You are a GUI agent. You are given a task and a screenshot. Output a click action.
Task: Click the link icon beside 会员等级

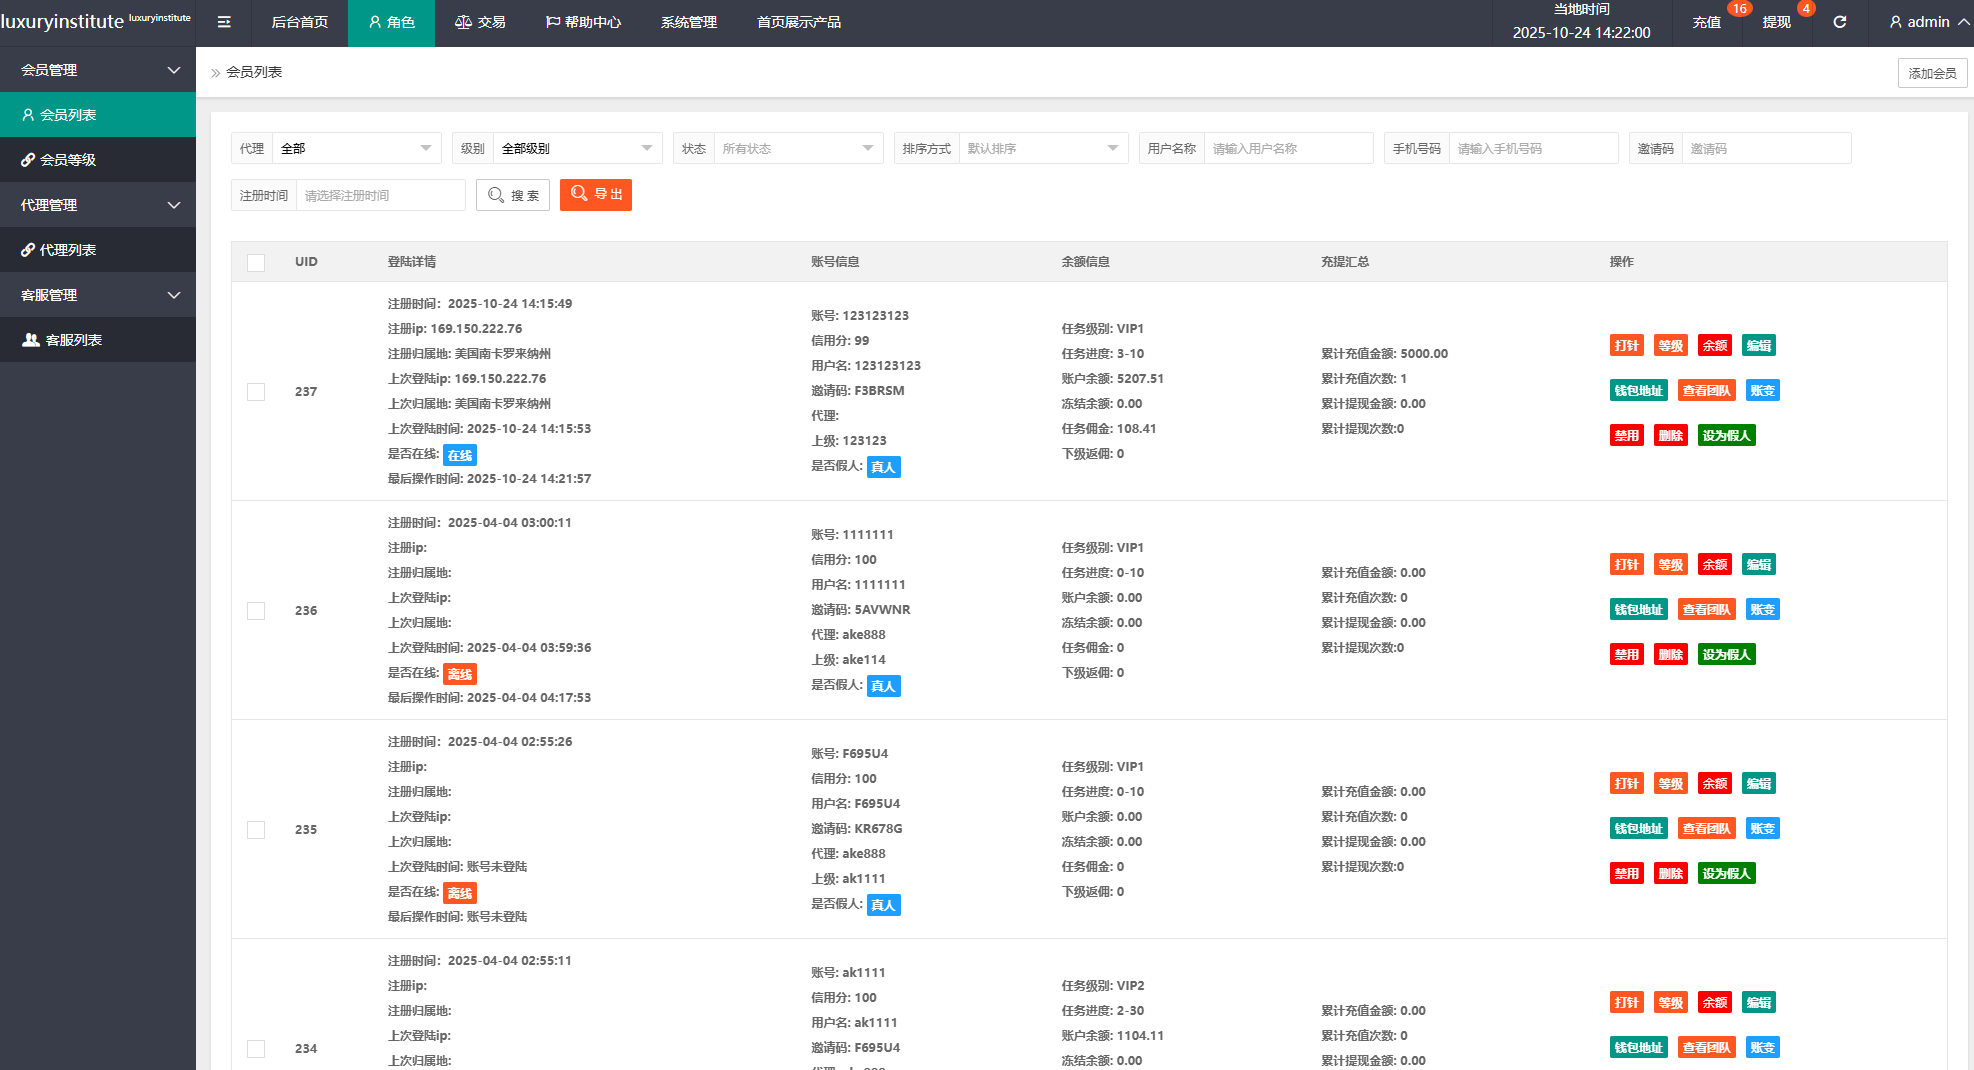[28, 160]
